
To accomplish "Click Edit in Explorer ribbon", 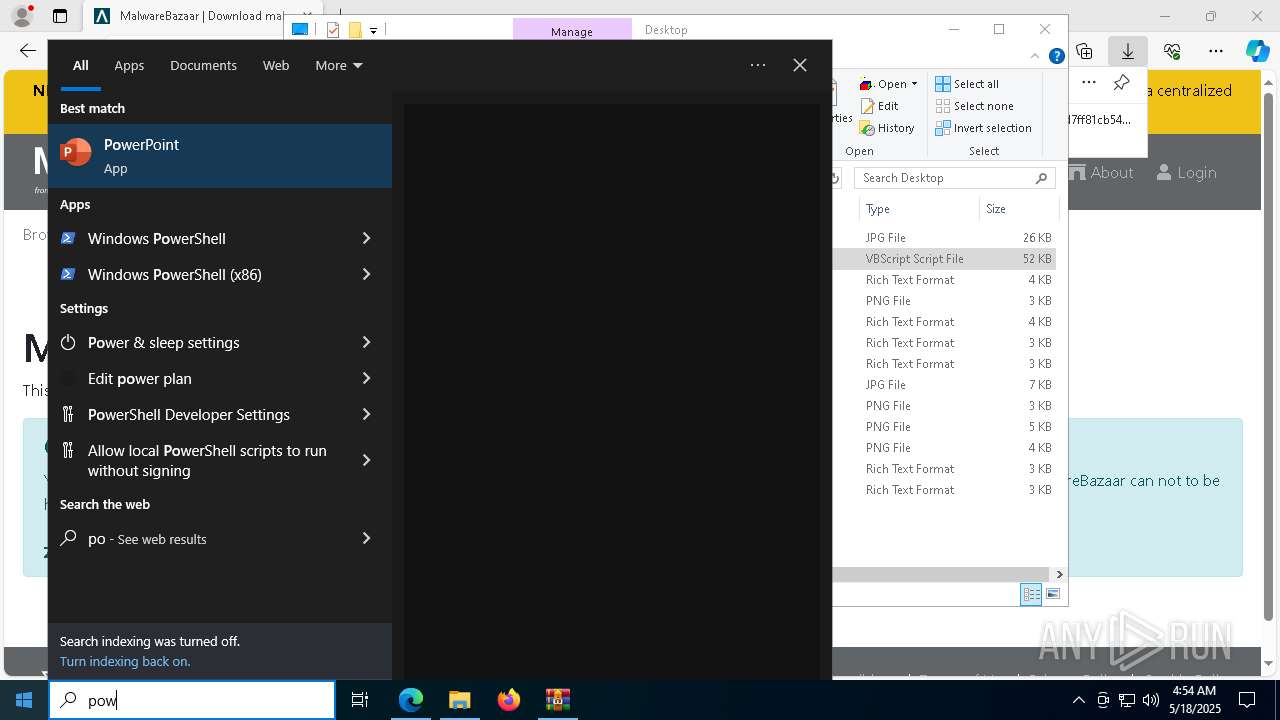I will pyautogui.click(x=878, y=106).
